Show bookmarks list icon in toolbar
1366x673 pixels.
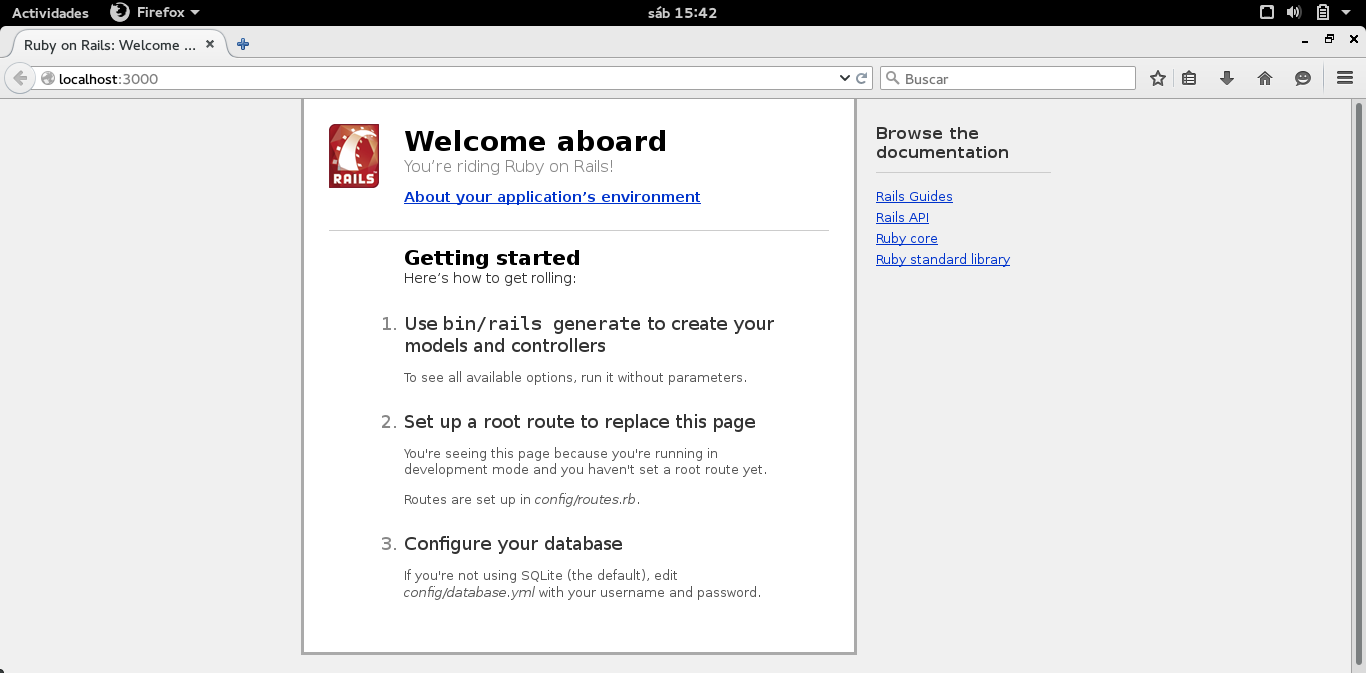1189,78
